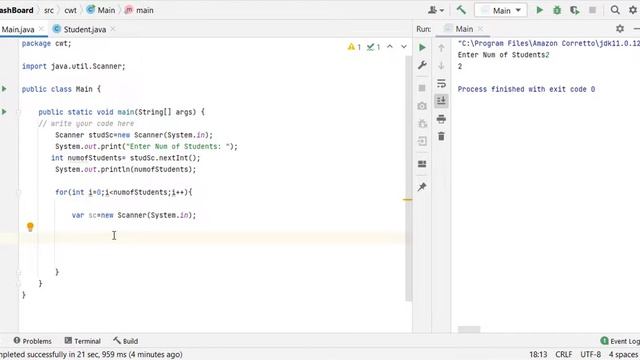This screenshot has width=640, height=360.
Task: Click the cwt breadcrumb
Action: pyautogui.click(x=70, y=10)
